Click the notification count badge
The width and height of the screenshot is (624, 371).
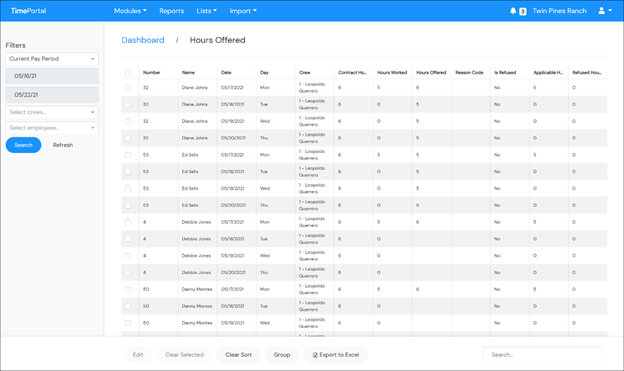pos(523,12)
